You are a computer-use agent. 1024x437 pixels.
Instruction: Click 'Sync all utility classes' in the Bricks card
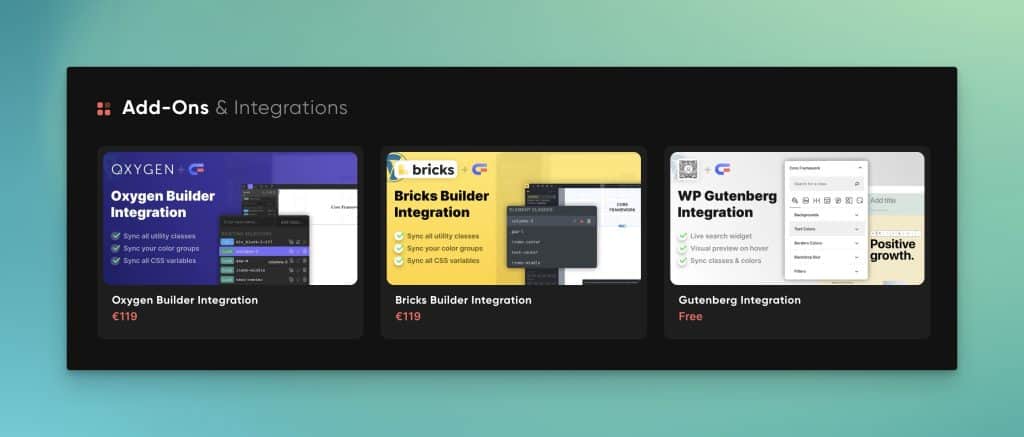point(443,236)
